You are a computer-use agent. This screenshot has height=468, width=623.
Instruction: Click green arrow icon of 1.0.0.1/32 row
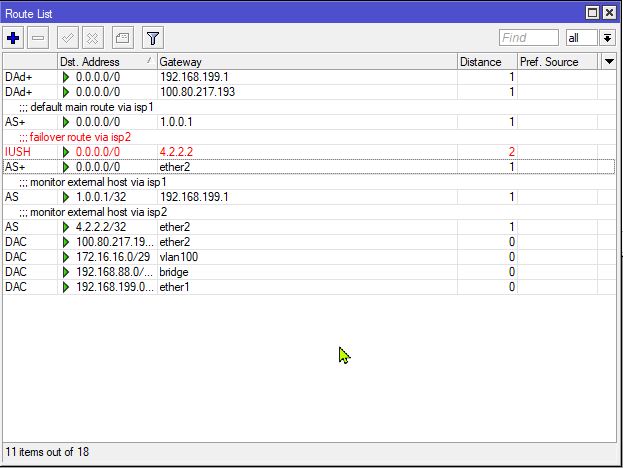pyautogui.click(x=66, y=197)
